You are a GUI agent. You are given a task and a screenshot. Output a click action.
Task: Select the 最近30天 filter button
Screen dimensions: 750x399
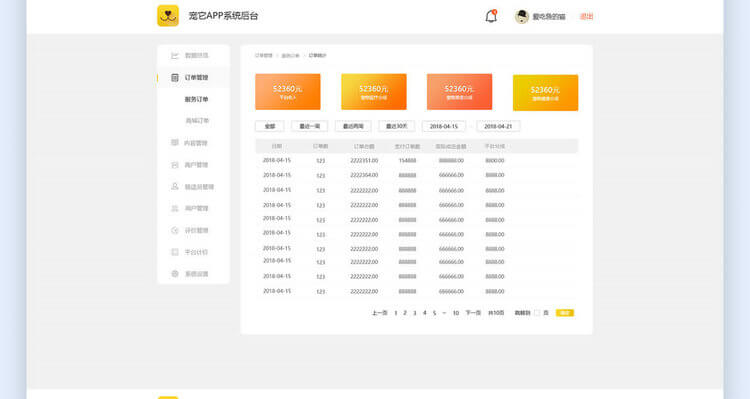[397, 126]
